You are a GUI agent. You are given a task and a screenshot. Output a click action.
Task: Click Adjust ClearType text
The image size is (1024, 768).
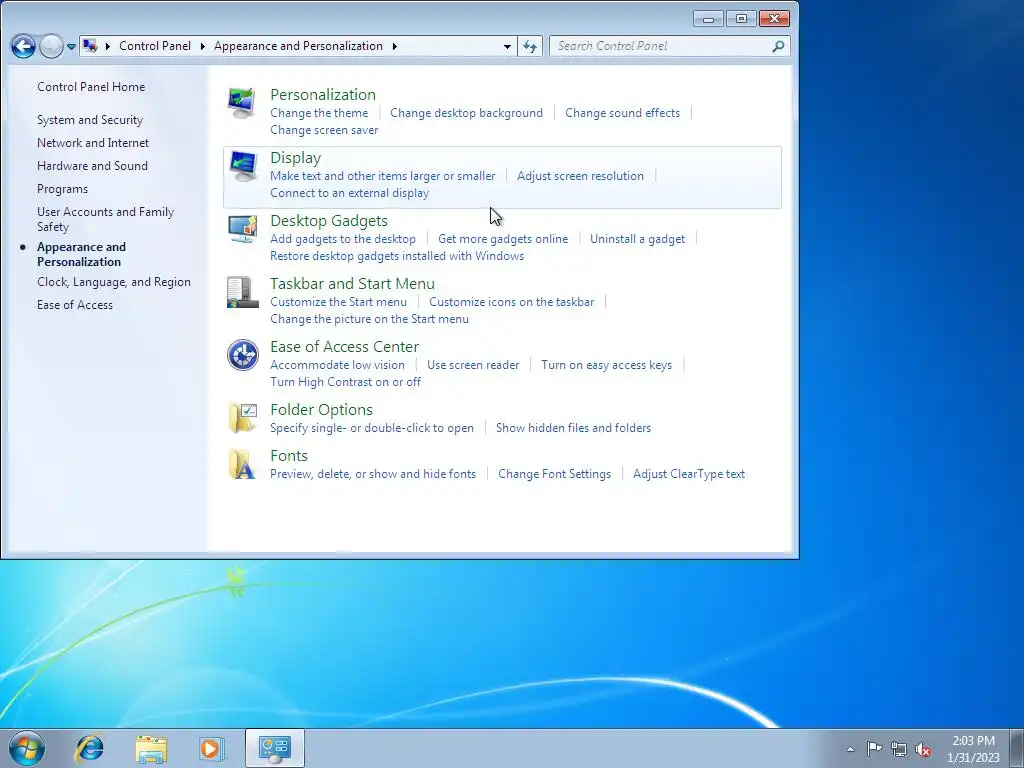point(689,474)
